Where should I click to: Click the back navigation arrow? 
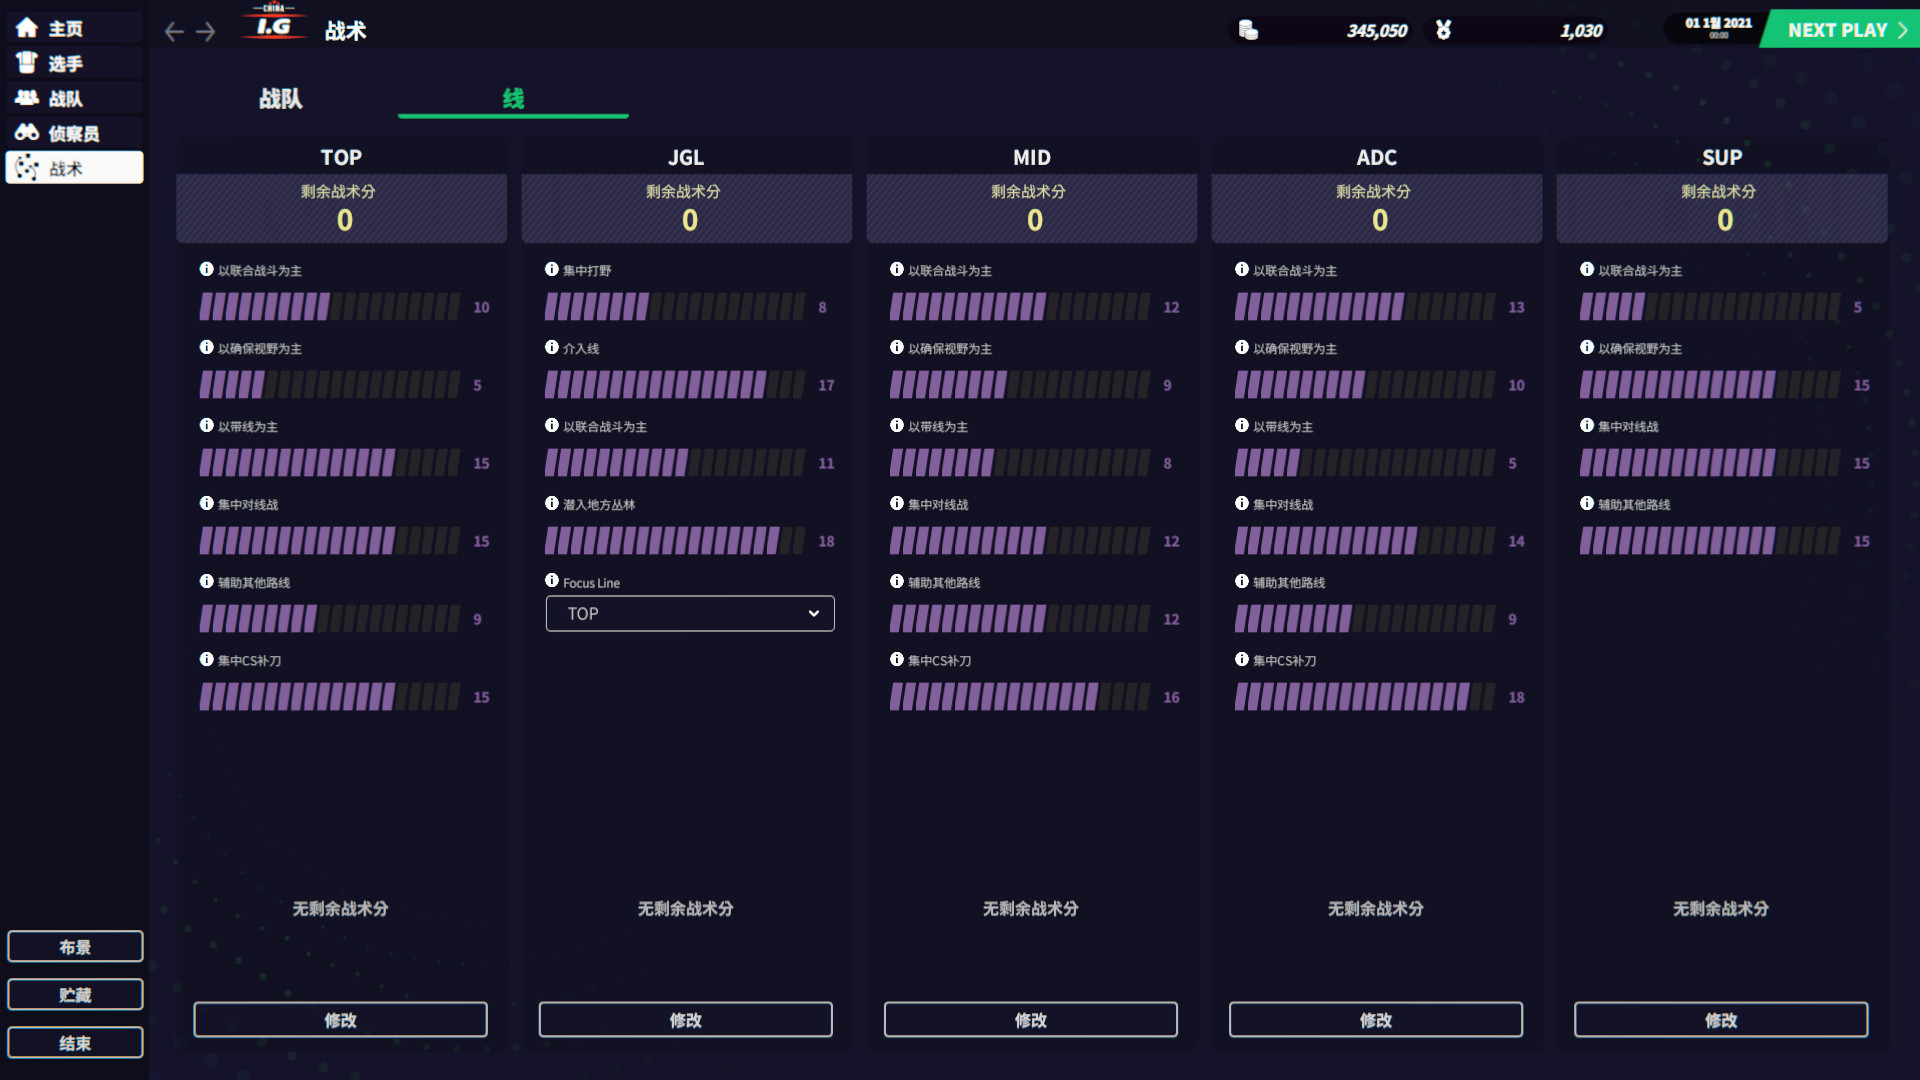[x=173, y=31]
